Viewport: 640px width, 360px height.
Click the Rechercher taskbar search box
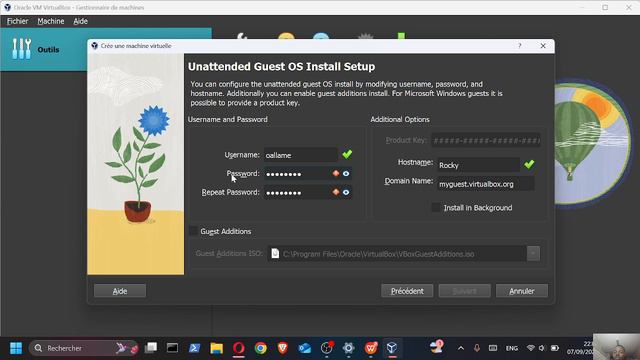click(84, 348)
